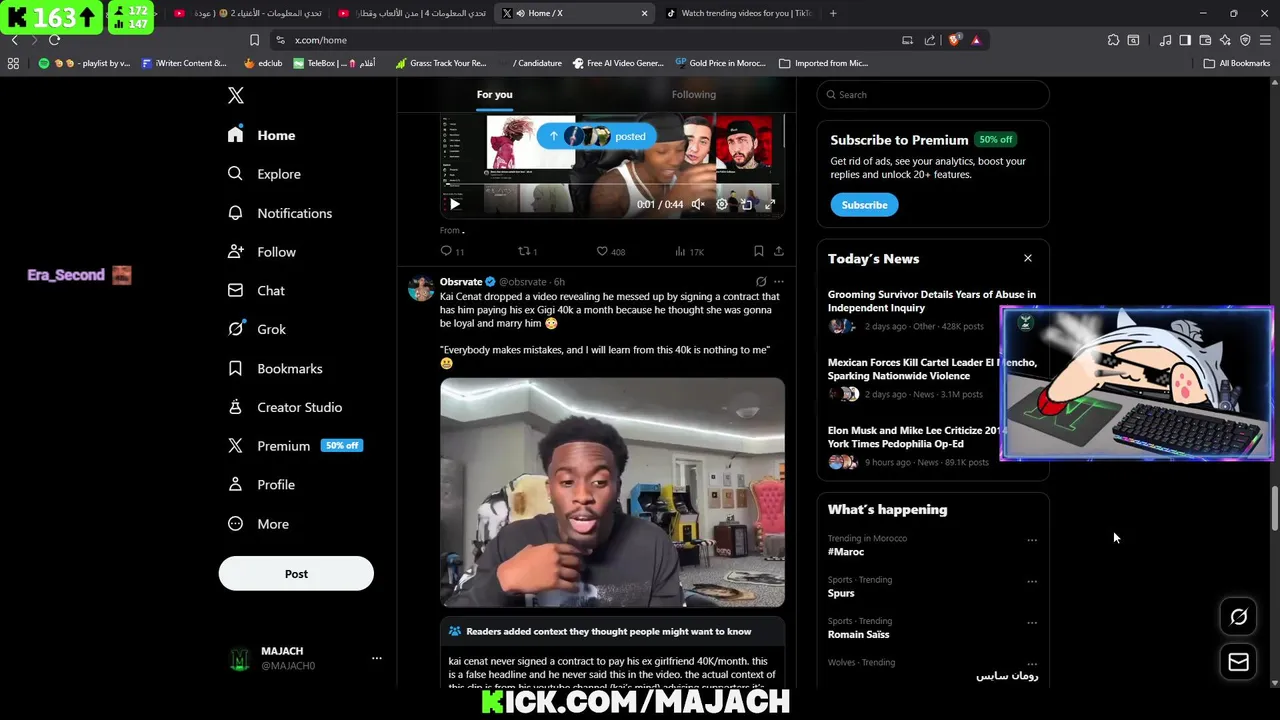Image resolution: width=1280 pixels, height=720 pixels.
Task: Open a new browser tab
Action: 833,13
